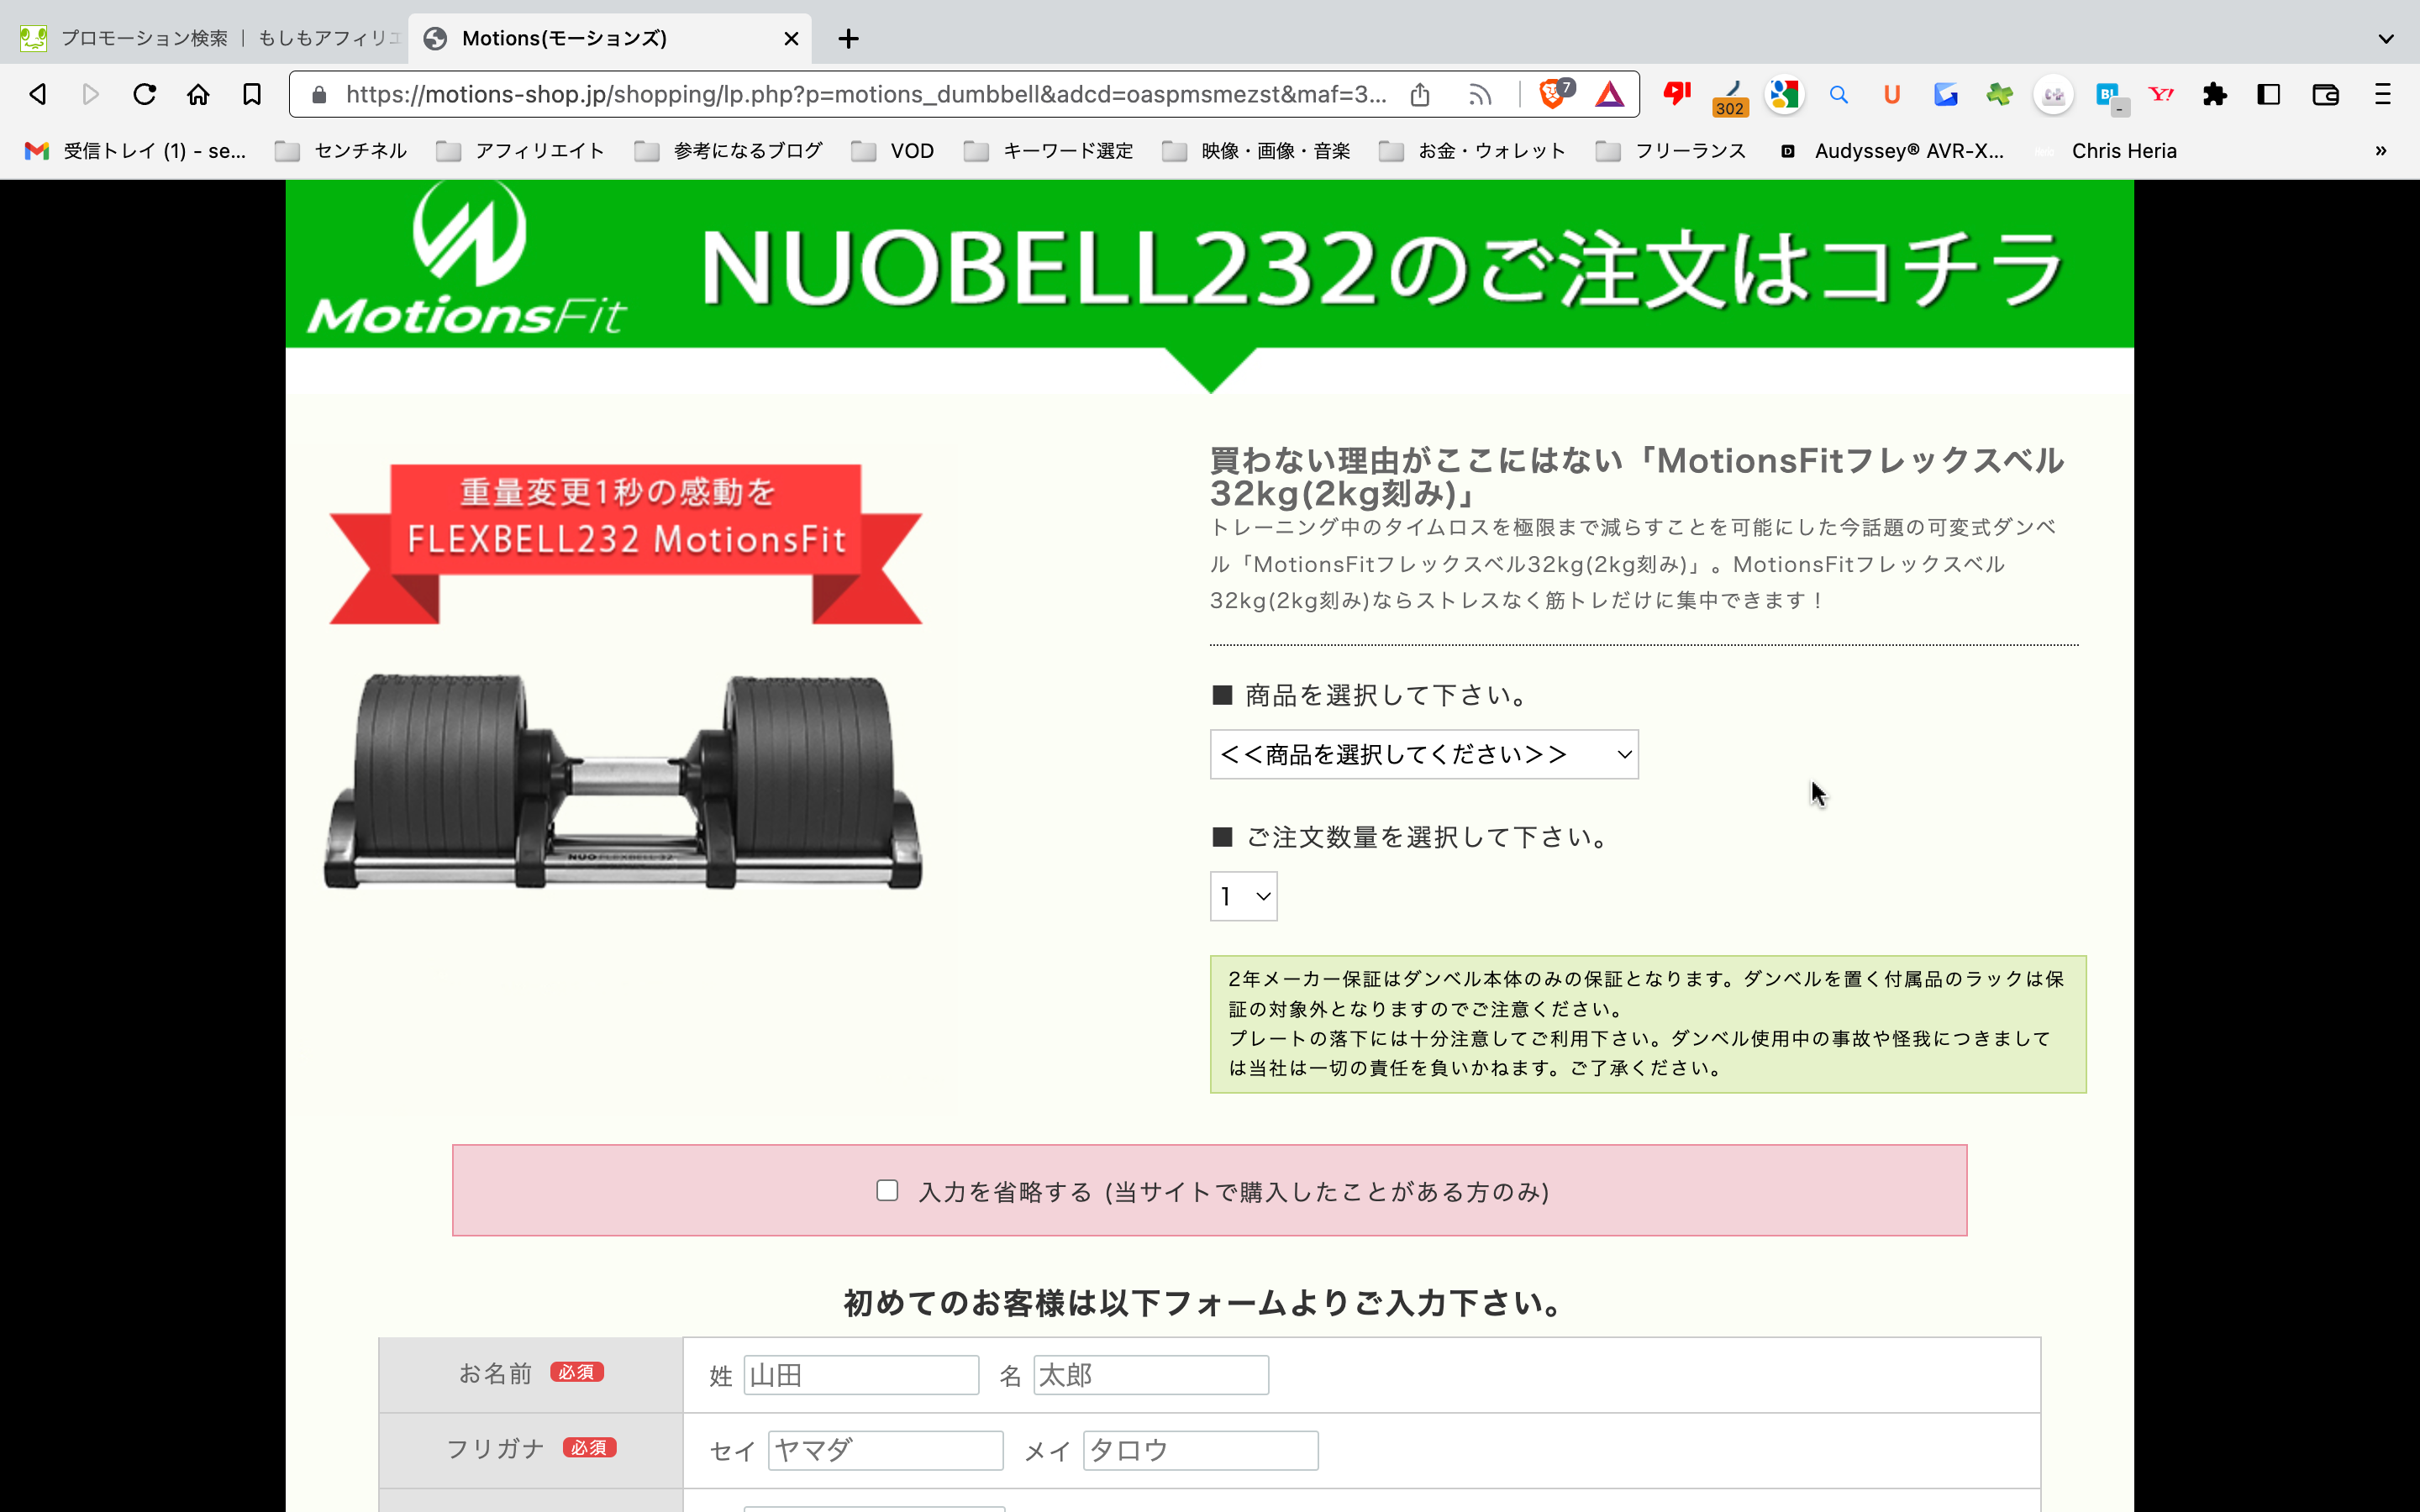Open the センチネル bookmark folder
The width and height of the screenshot is (2420, 1512).
pos(341,151)
